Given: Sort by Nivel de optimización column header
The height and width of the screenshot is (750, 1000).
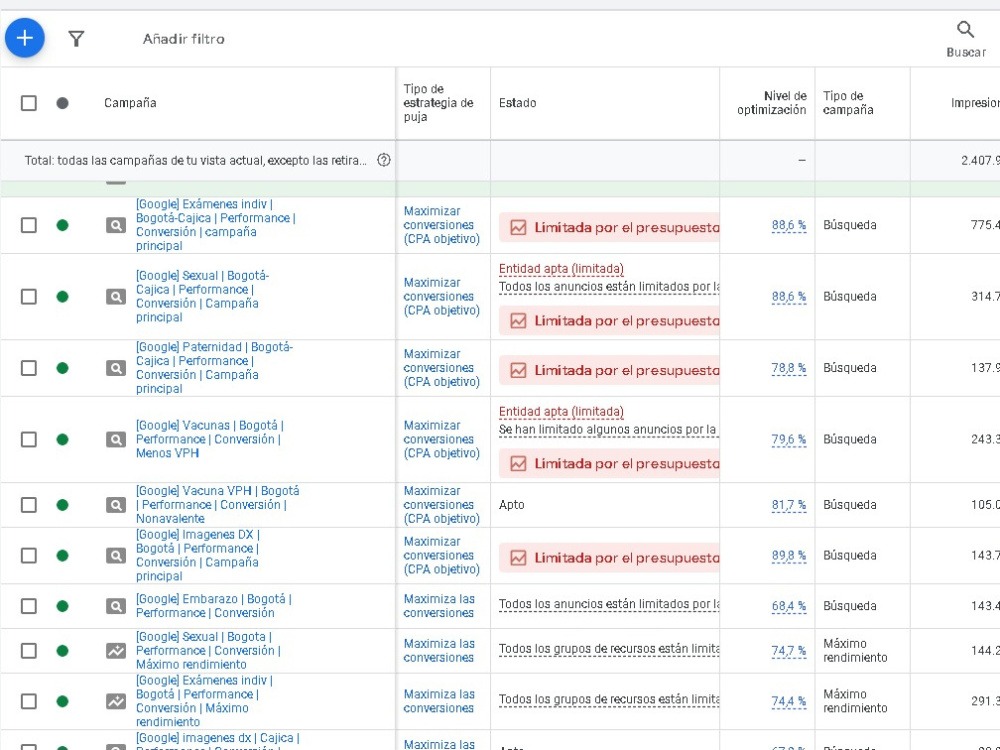Looking at the screenshot, I should coord(772,103).
